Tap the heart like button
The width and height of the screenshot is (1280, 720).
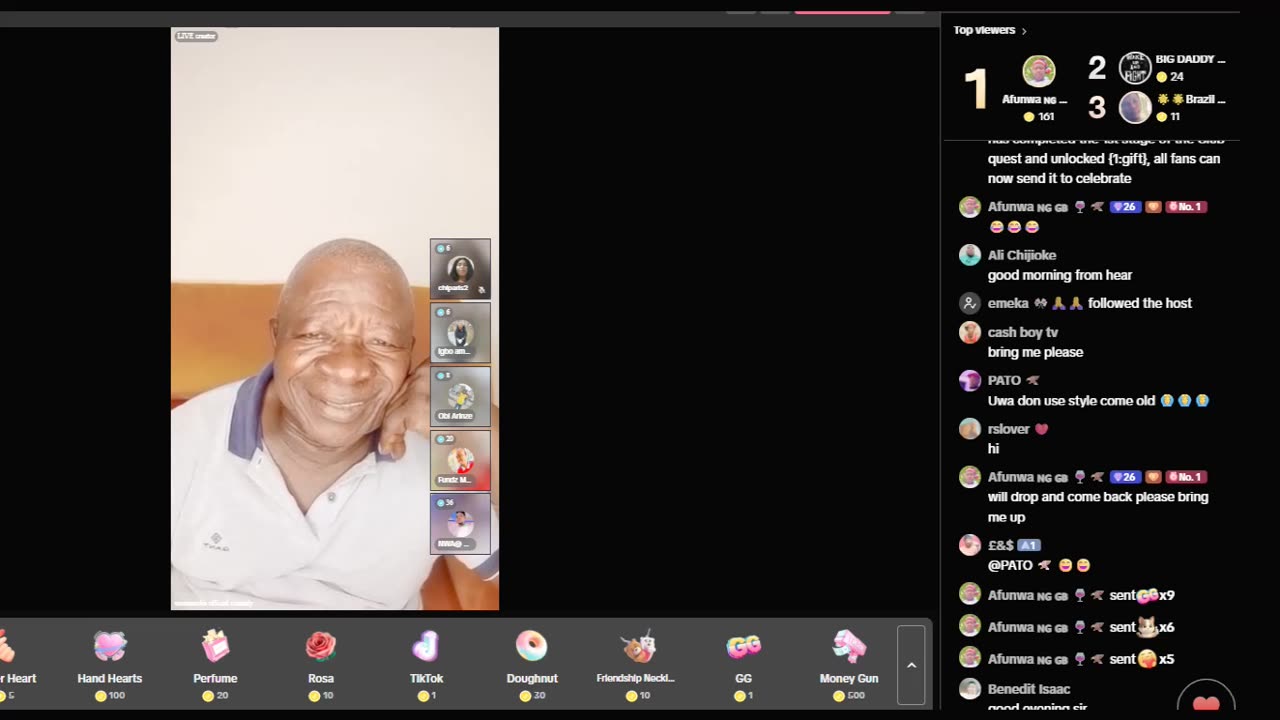pos(1206,702)
